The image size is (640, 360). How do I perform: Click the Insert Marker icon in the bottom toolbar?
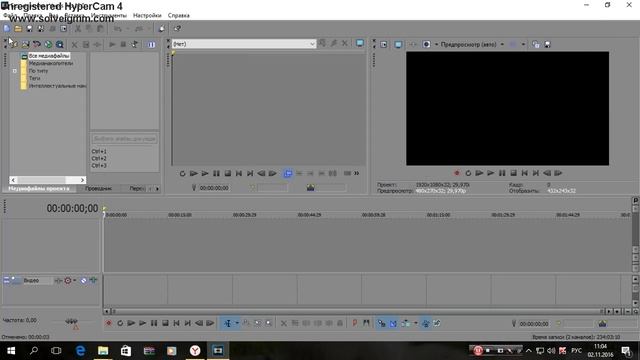point(355,323)
